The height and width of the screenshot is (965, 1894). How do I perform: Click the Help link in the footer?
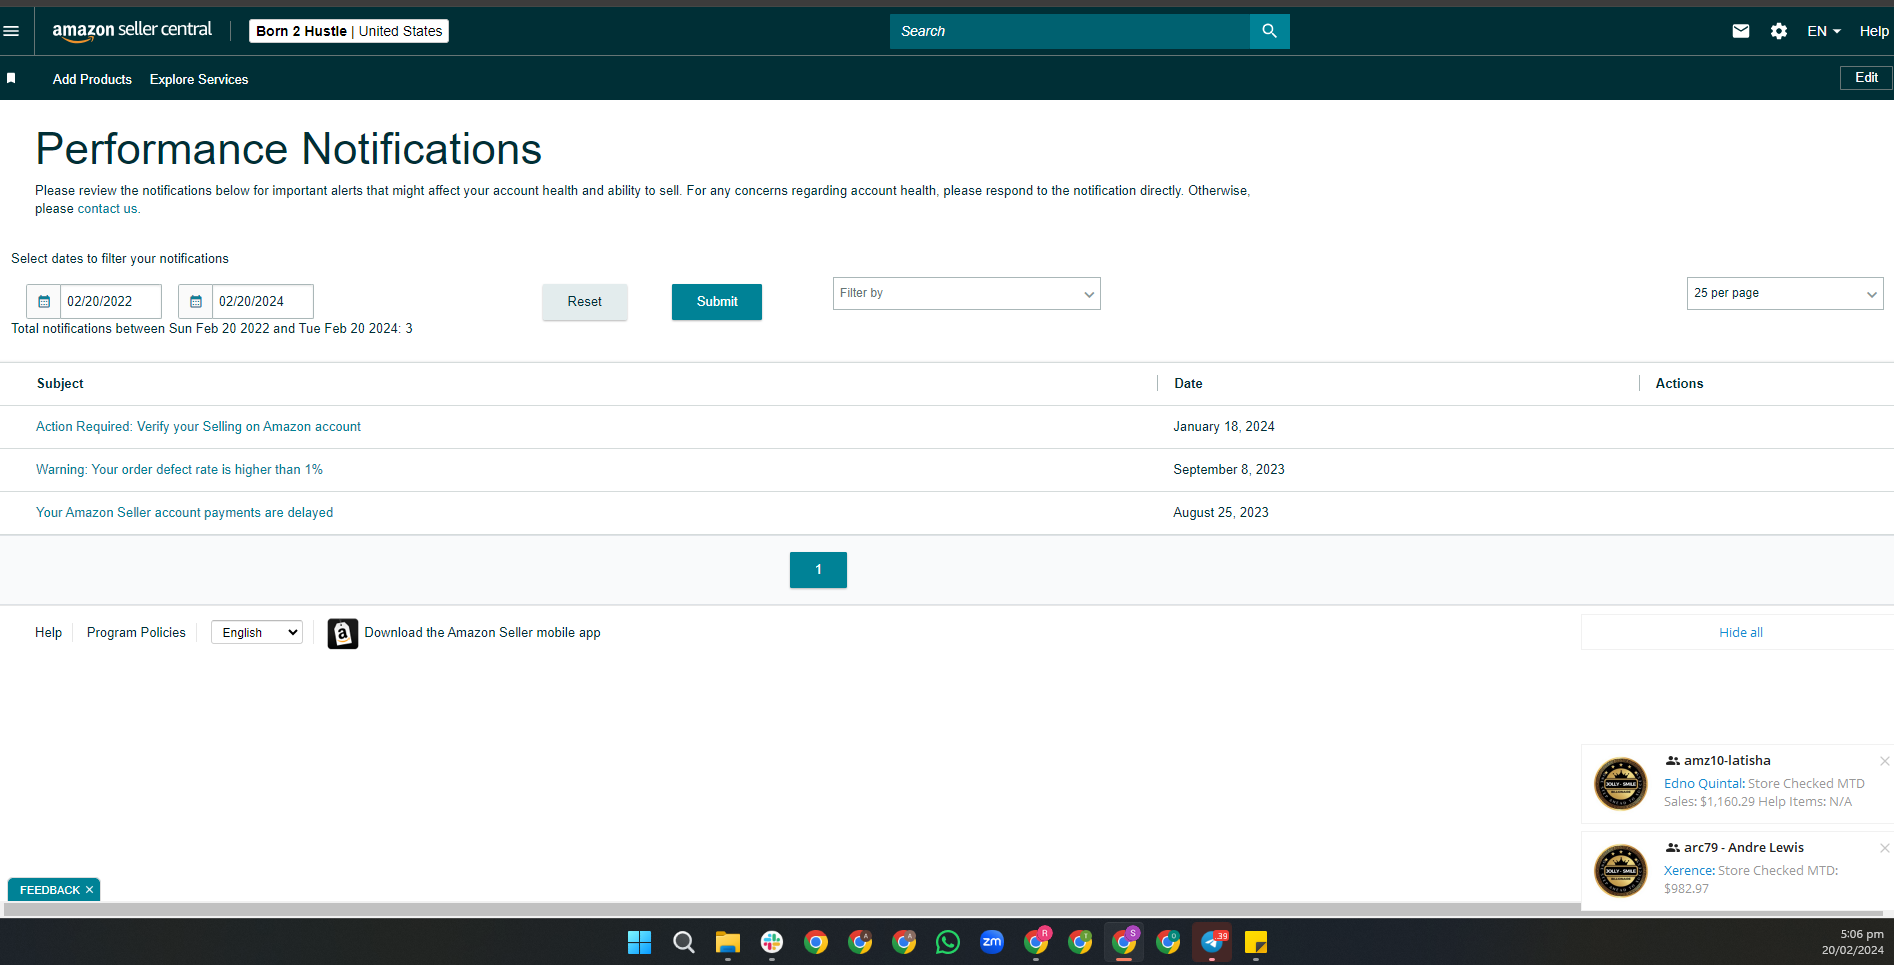[x=48, y=633]
